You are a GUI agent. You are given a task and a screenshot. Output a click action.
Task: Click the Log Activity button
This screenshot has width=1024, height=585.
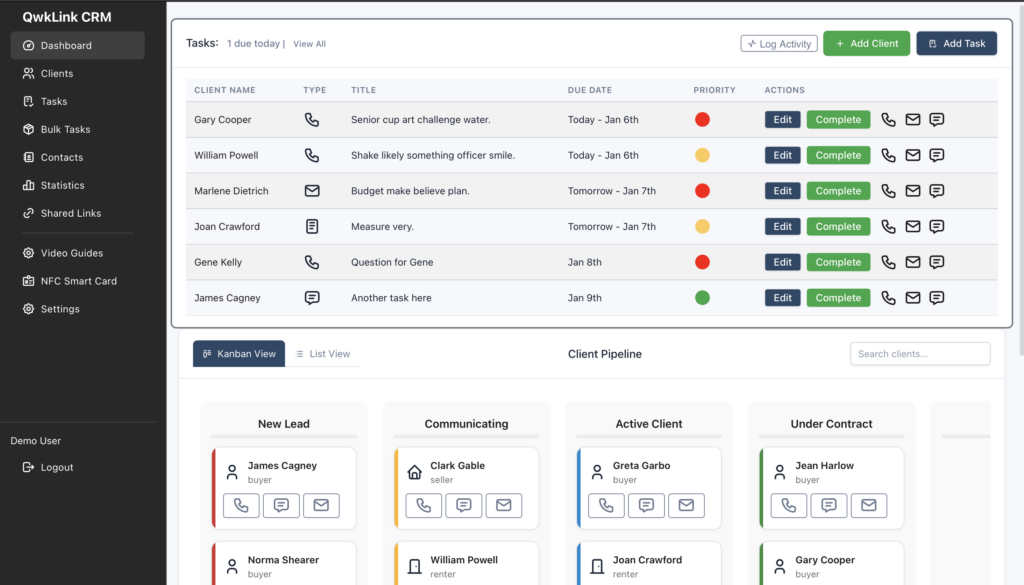coord(779,44)
